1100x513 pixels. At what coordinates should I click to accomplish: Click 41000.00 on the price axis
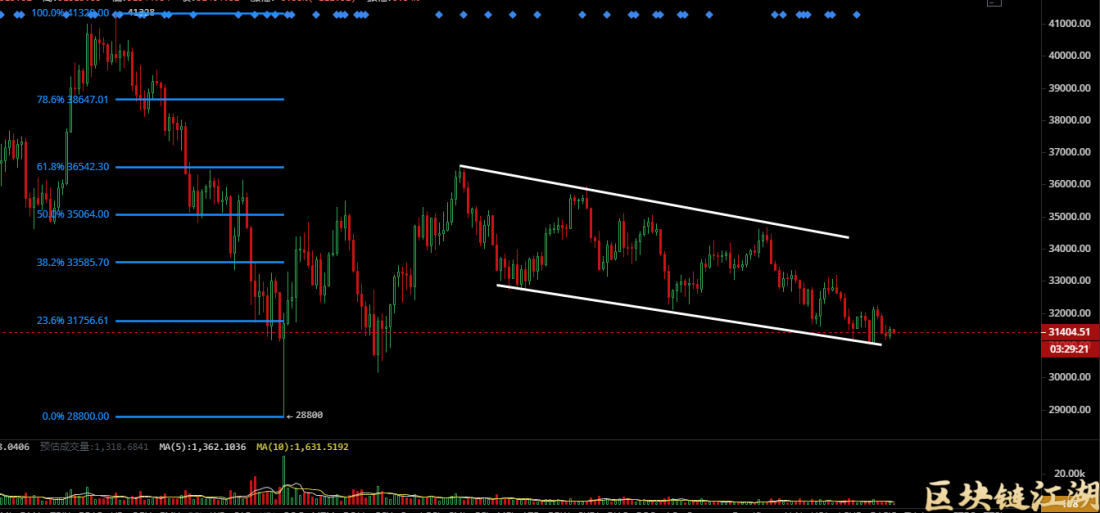(1069, 24)
